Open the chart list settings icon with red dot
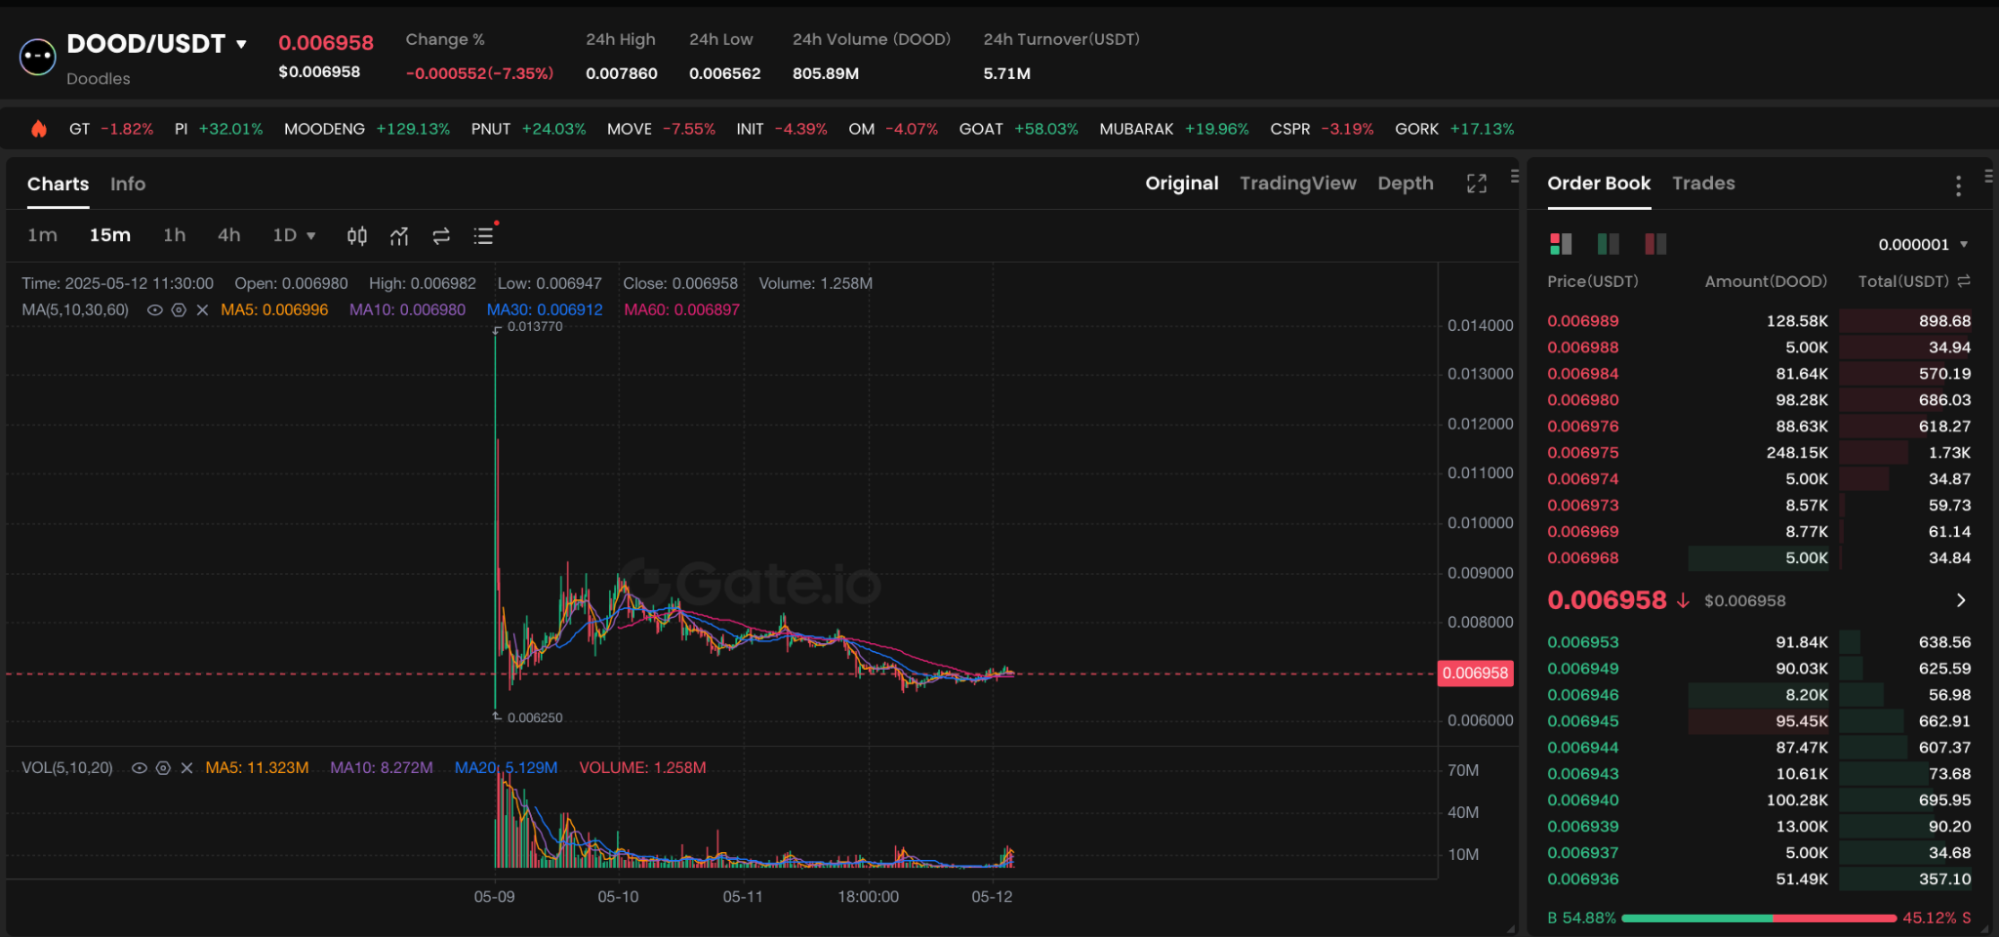Viewport: 1999px width, 938px height. (x=484, y=235)
